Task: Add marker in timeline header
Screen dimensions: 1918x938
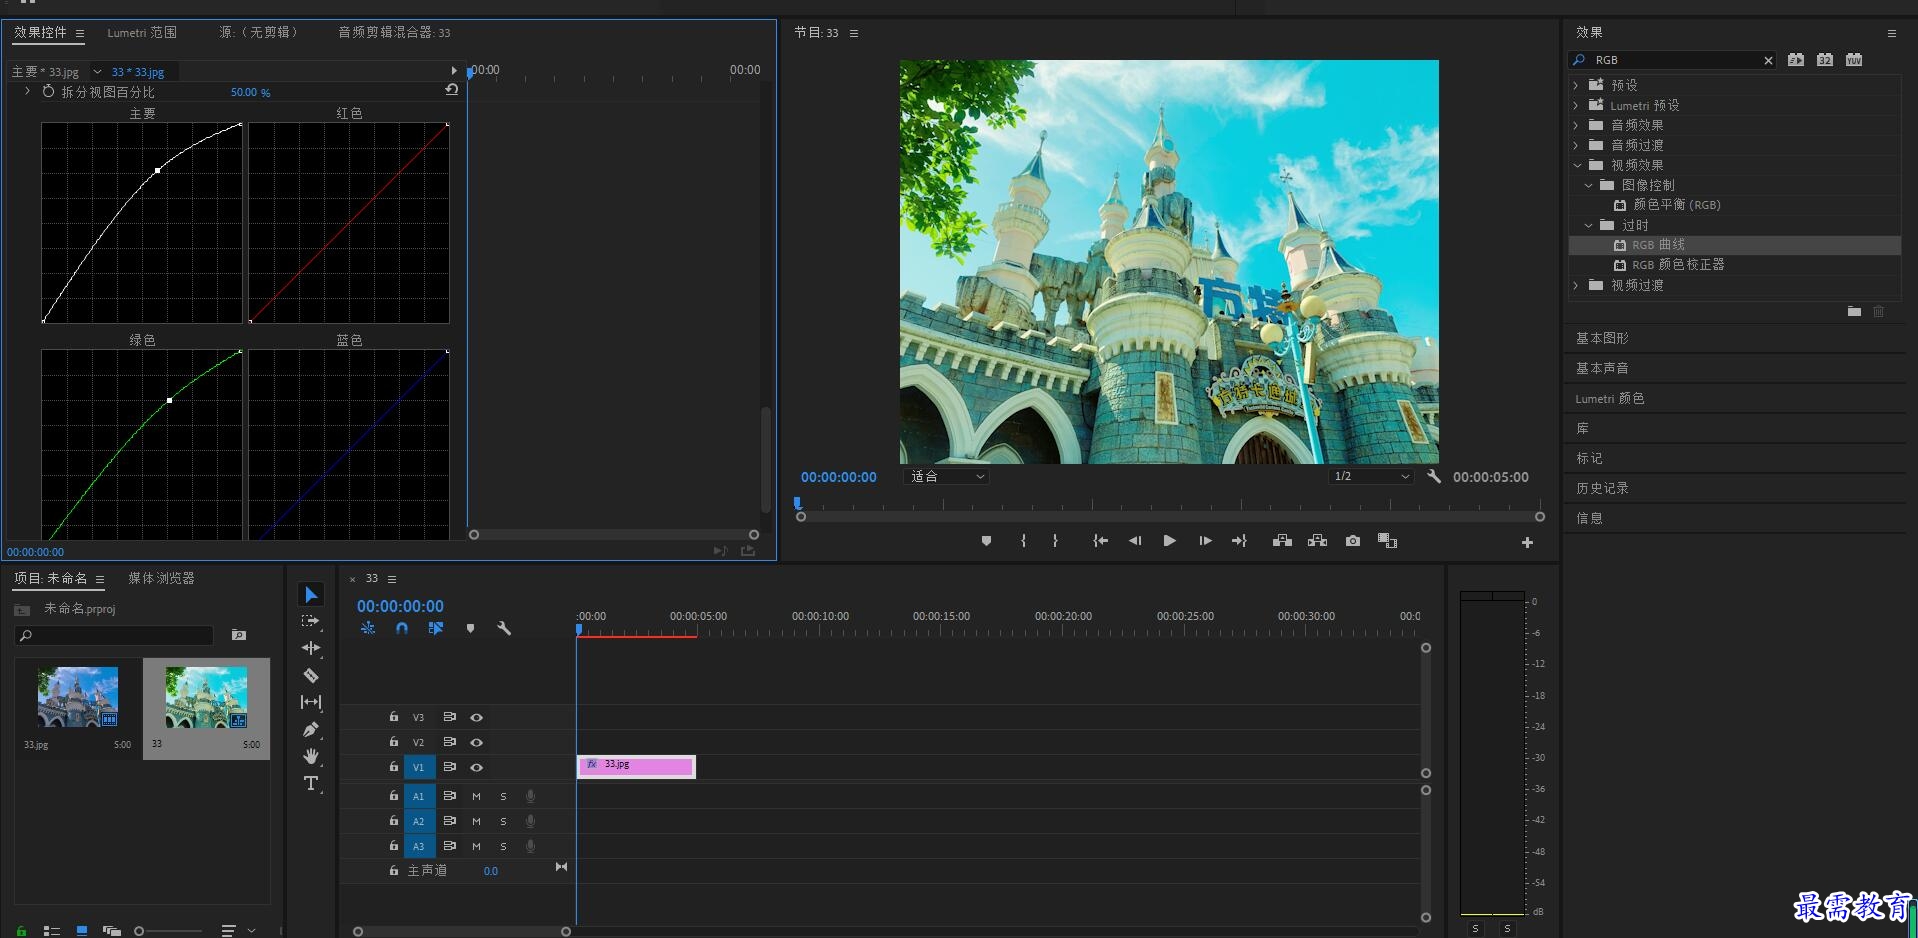Action: pyautogui.click(x=470, y=629)
